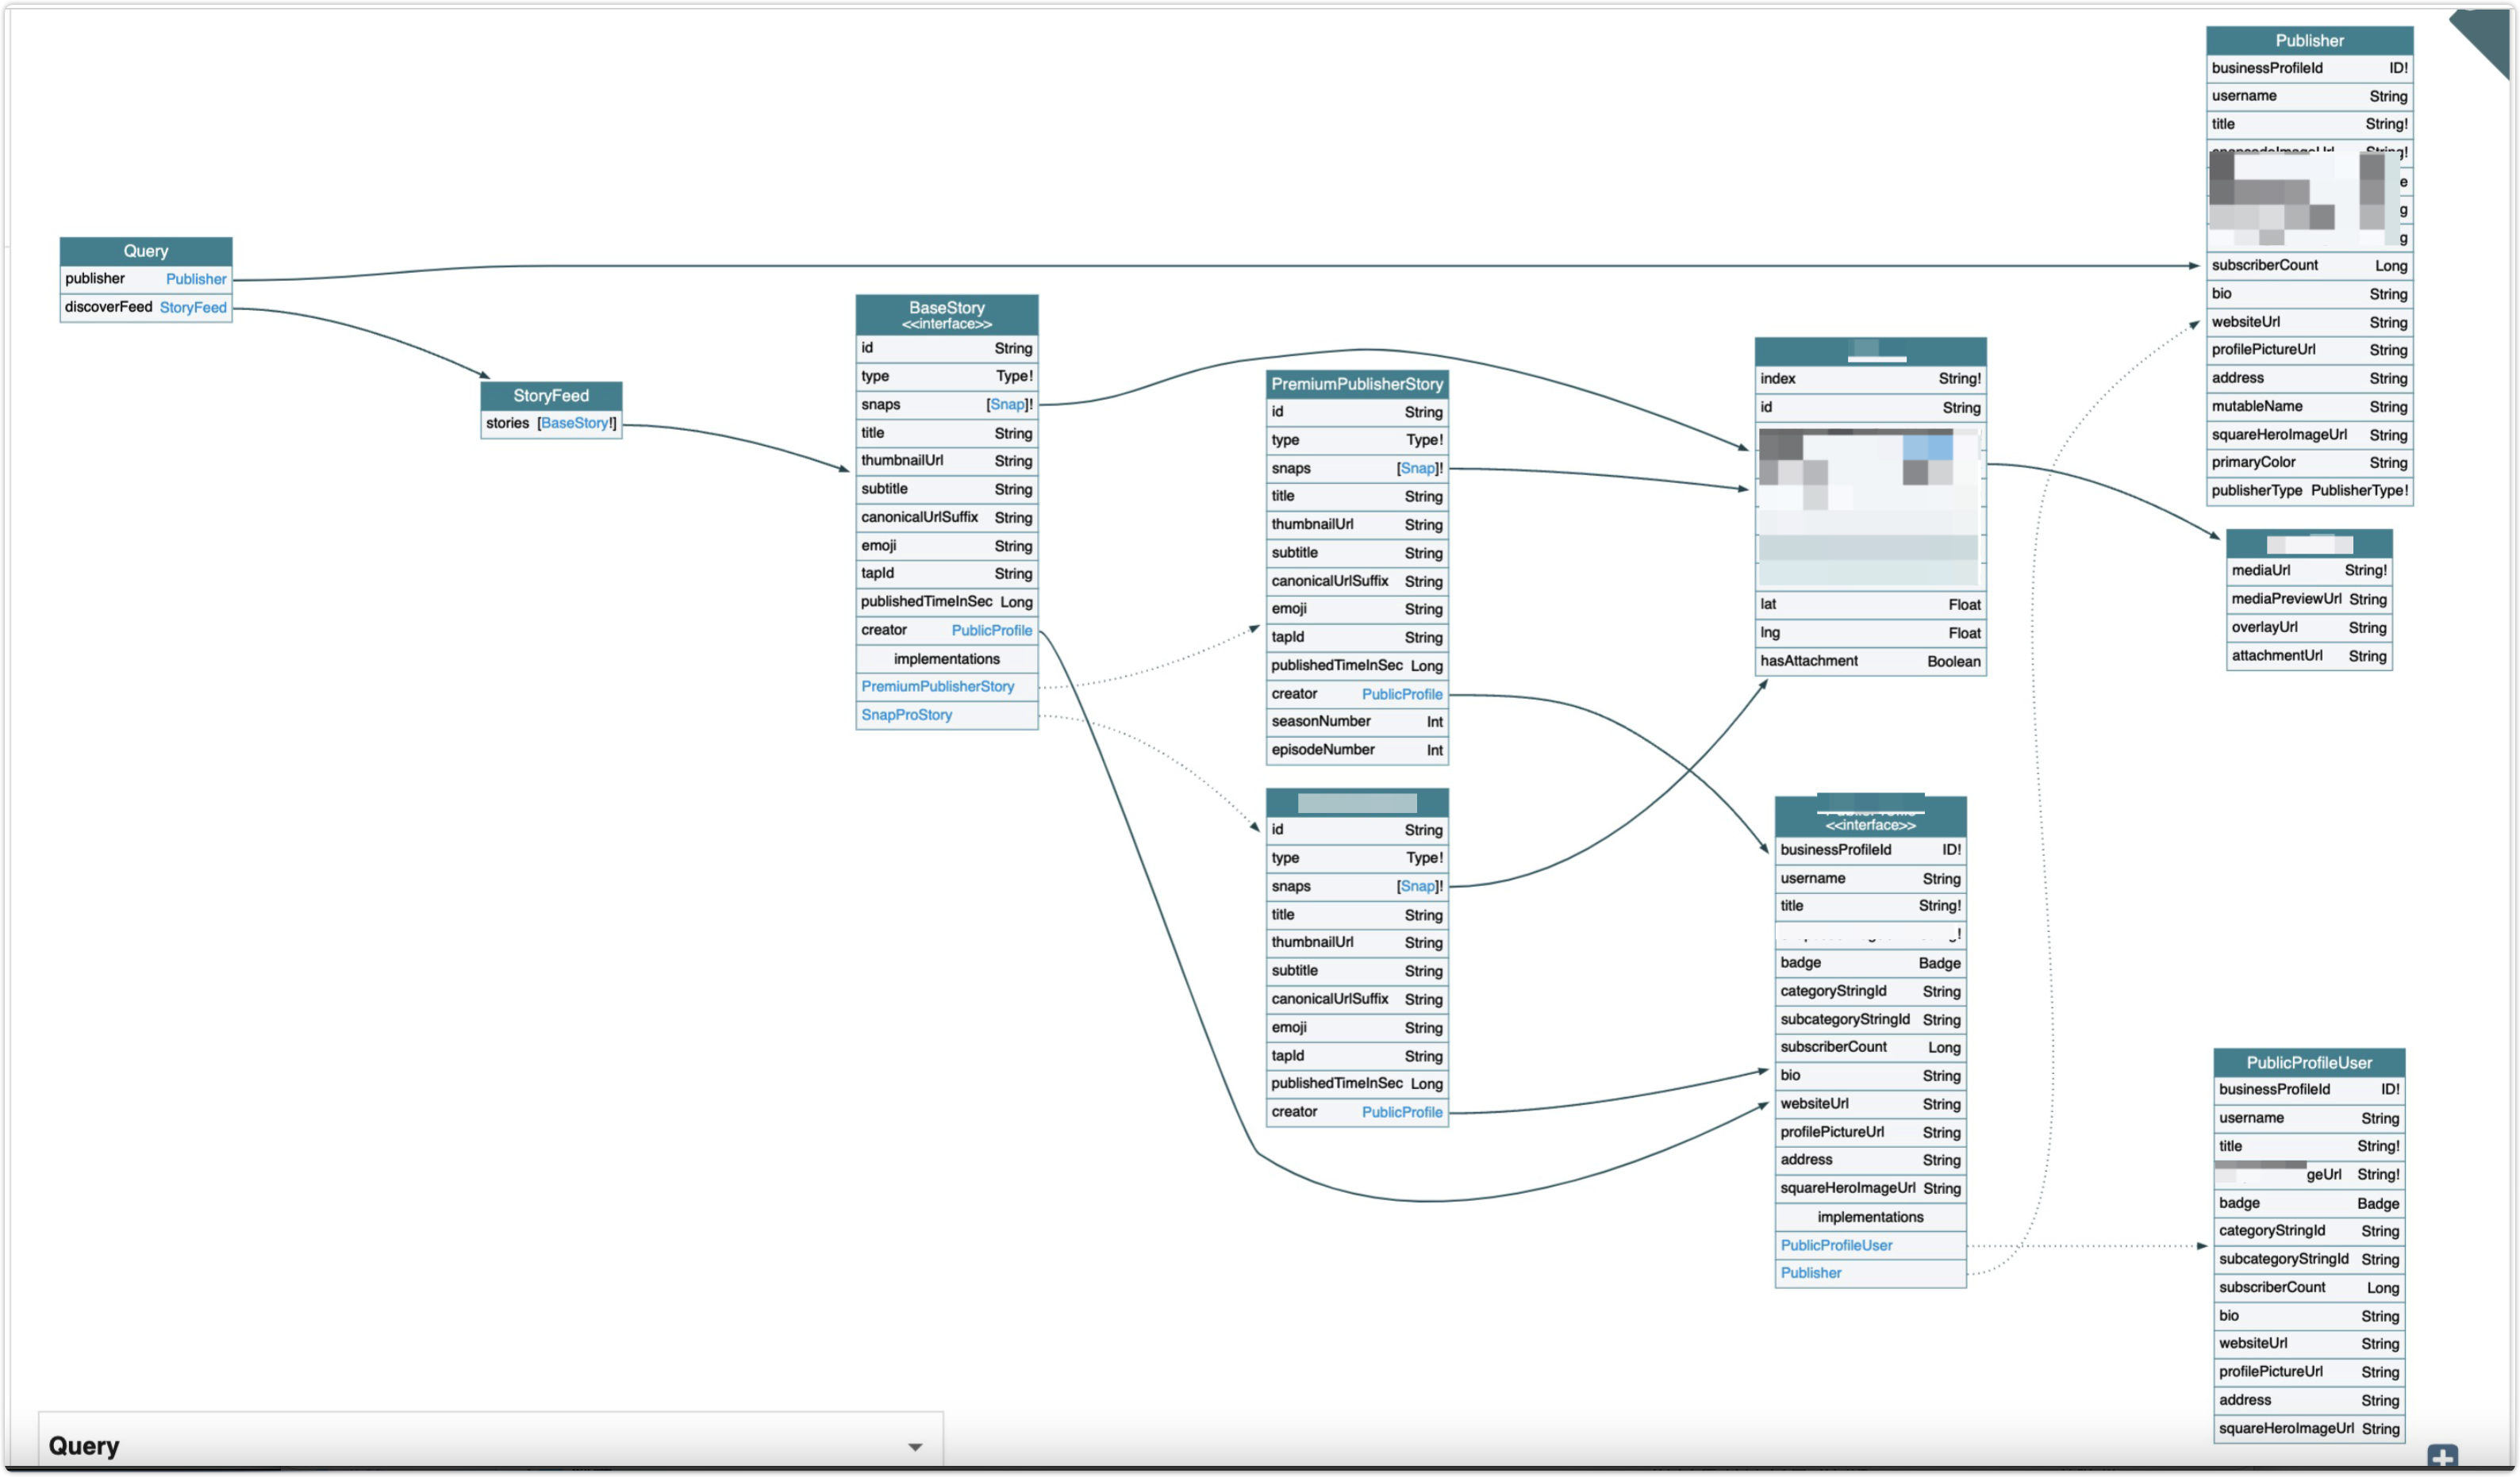Select badge field in PublicProfileUser node

click(x=2309, y=1203)
